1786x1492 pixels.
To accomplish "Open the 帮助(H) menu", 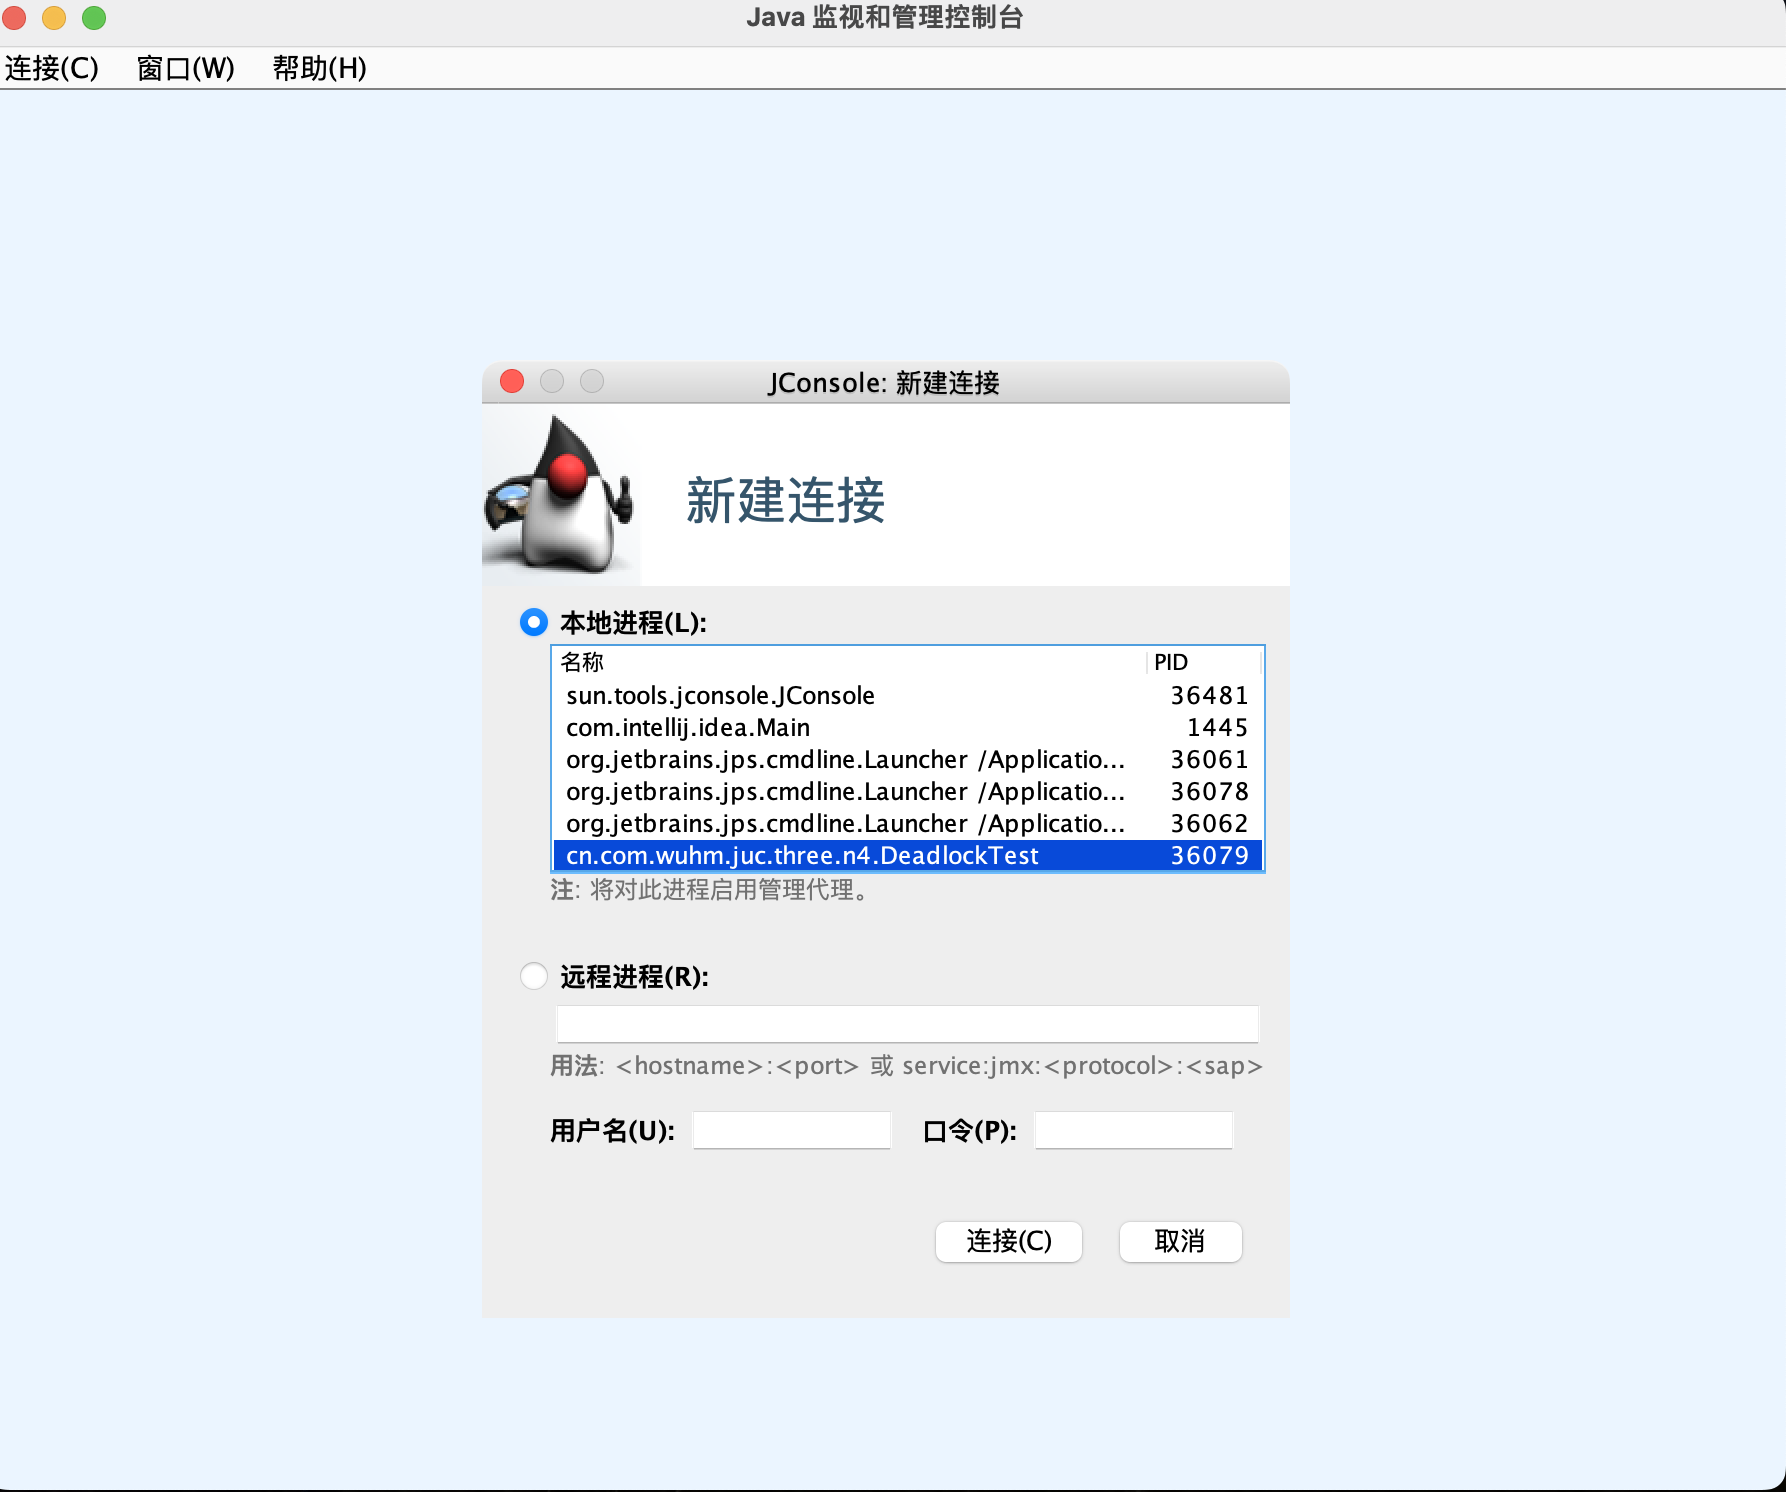I will pyautogui.click(x=320, y=68).
